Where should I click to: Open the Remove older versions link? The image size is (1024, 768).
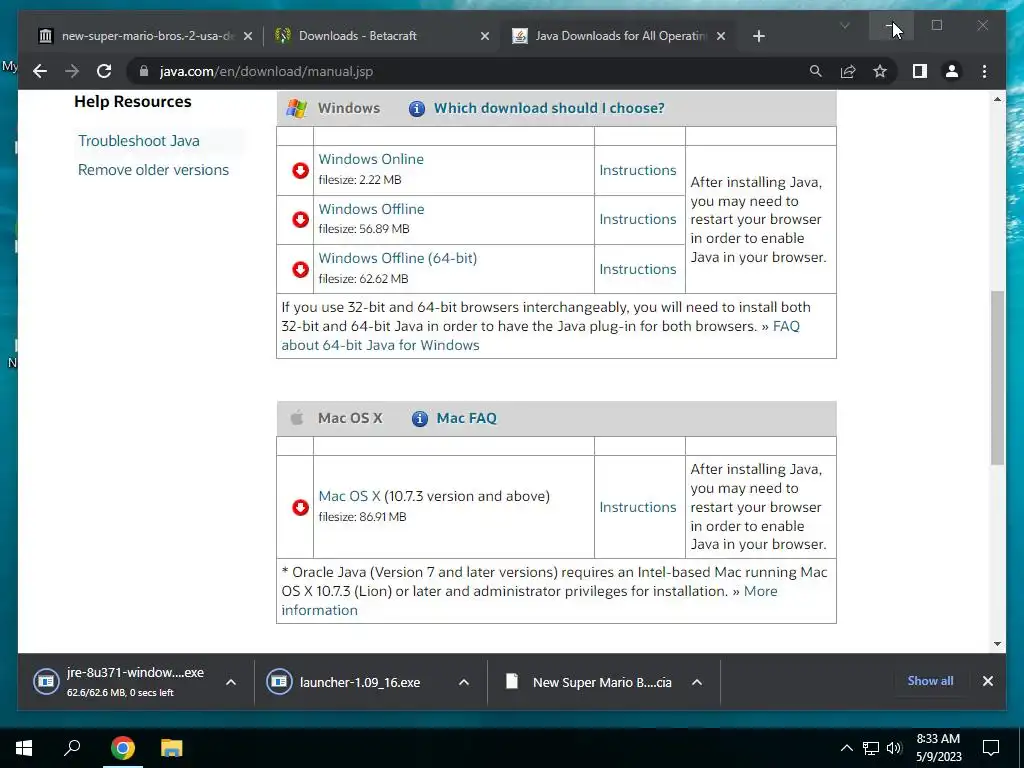(x=153, y=170)
